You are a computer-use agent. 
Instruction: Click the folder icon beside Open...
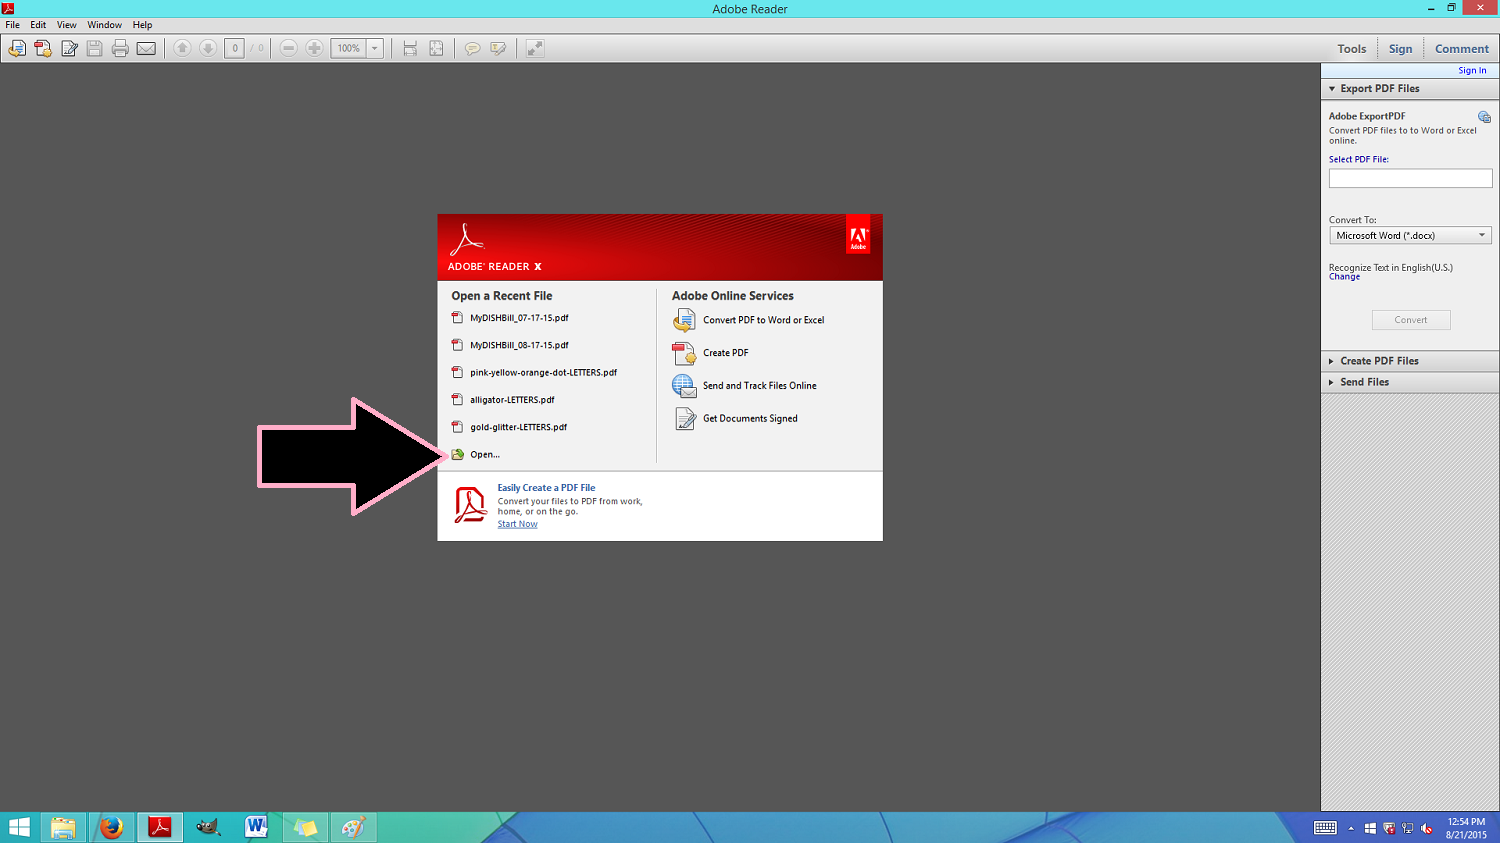(x=458, y=454)
